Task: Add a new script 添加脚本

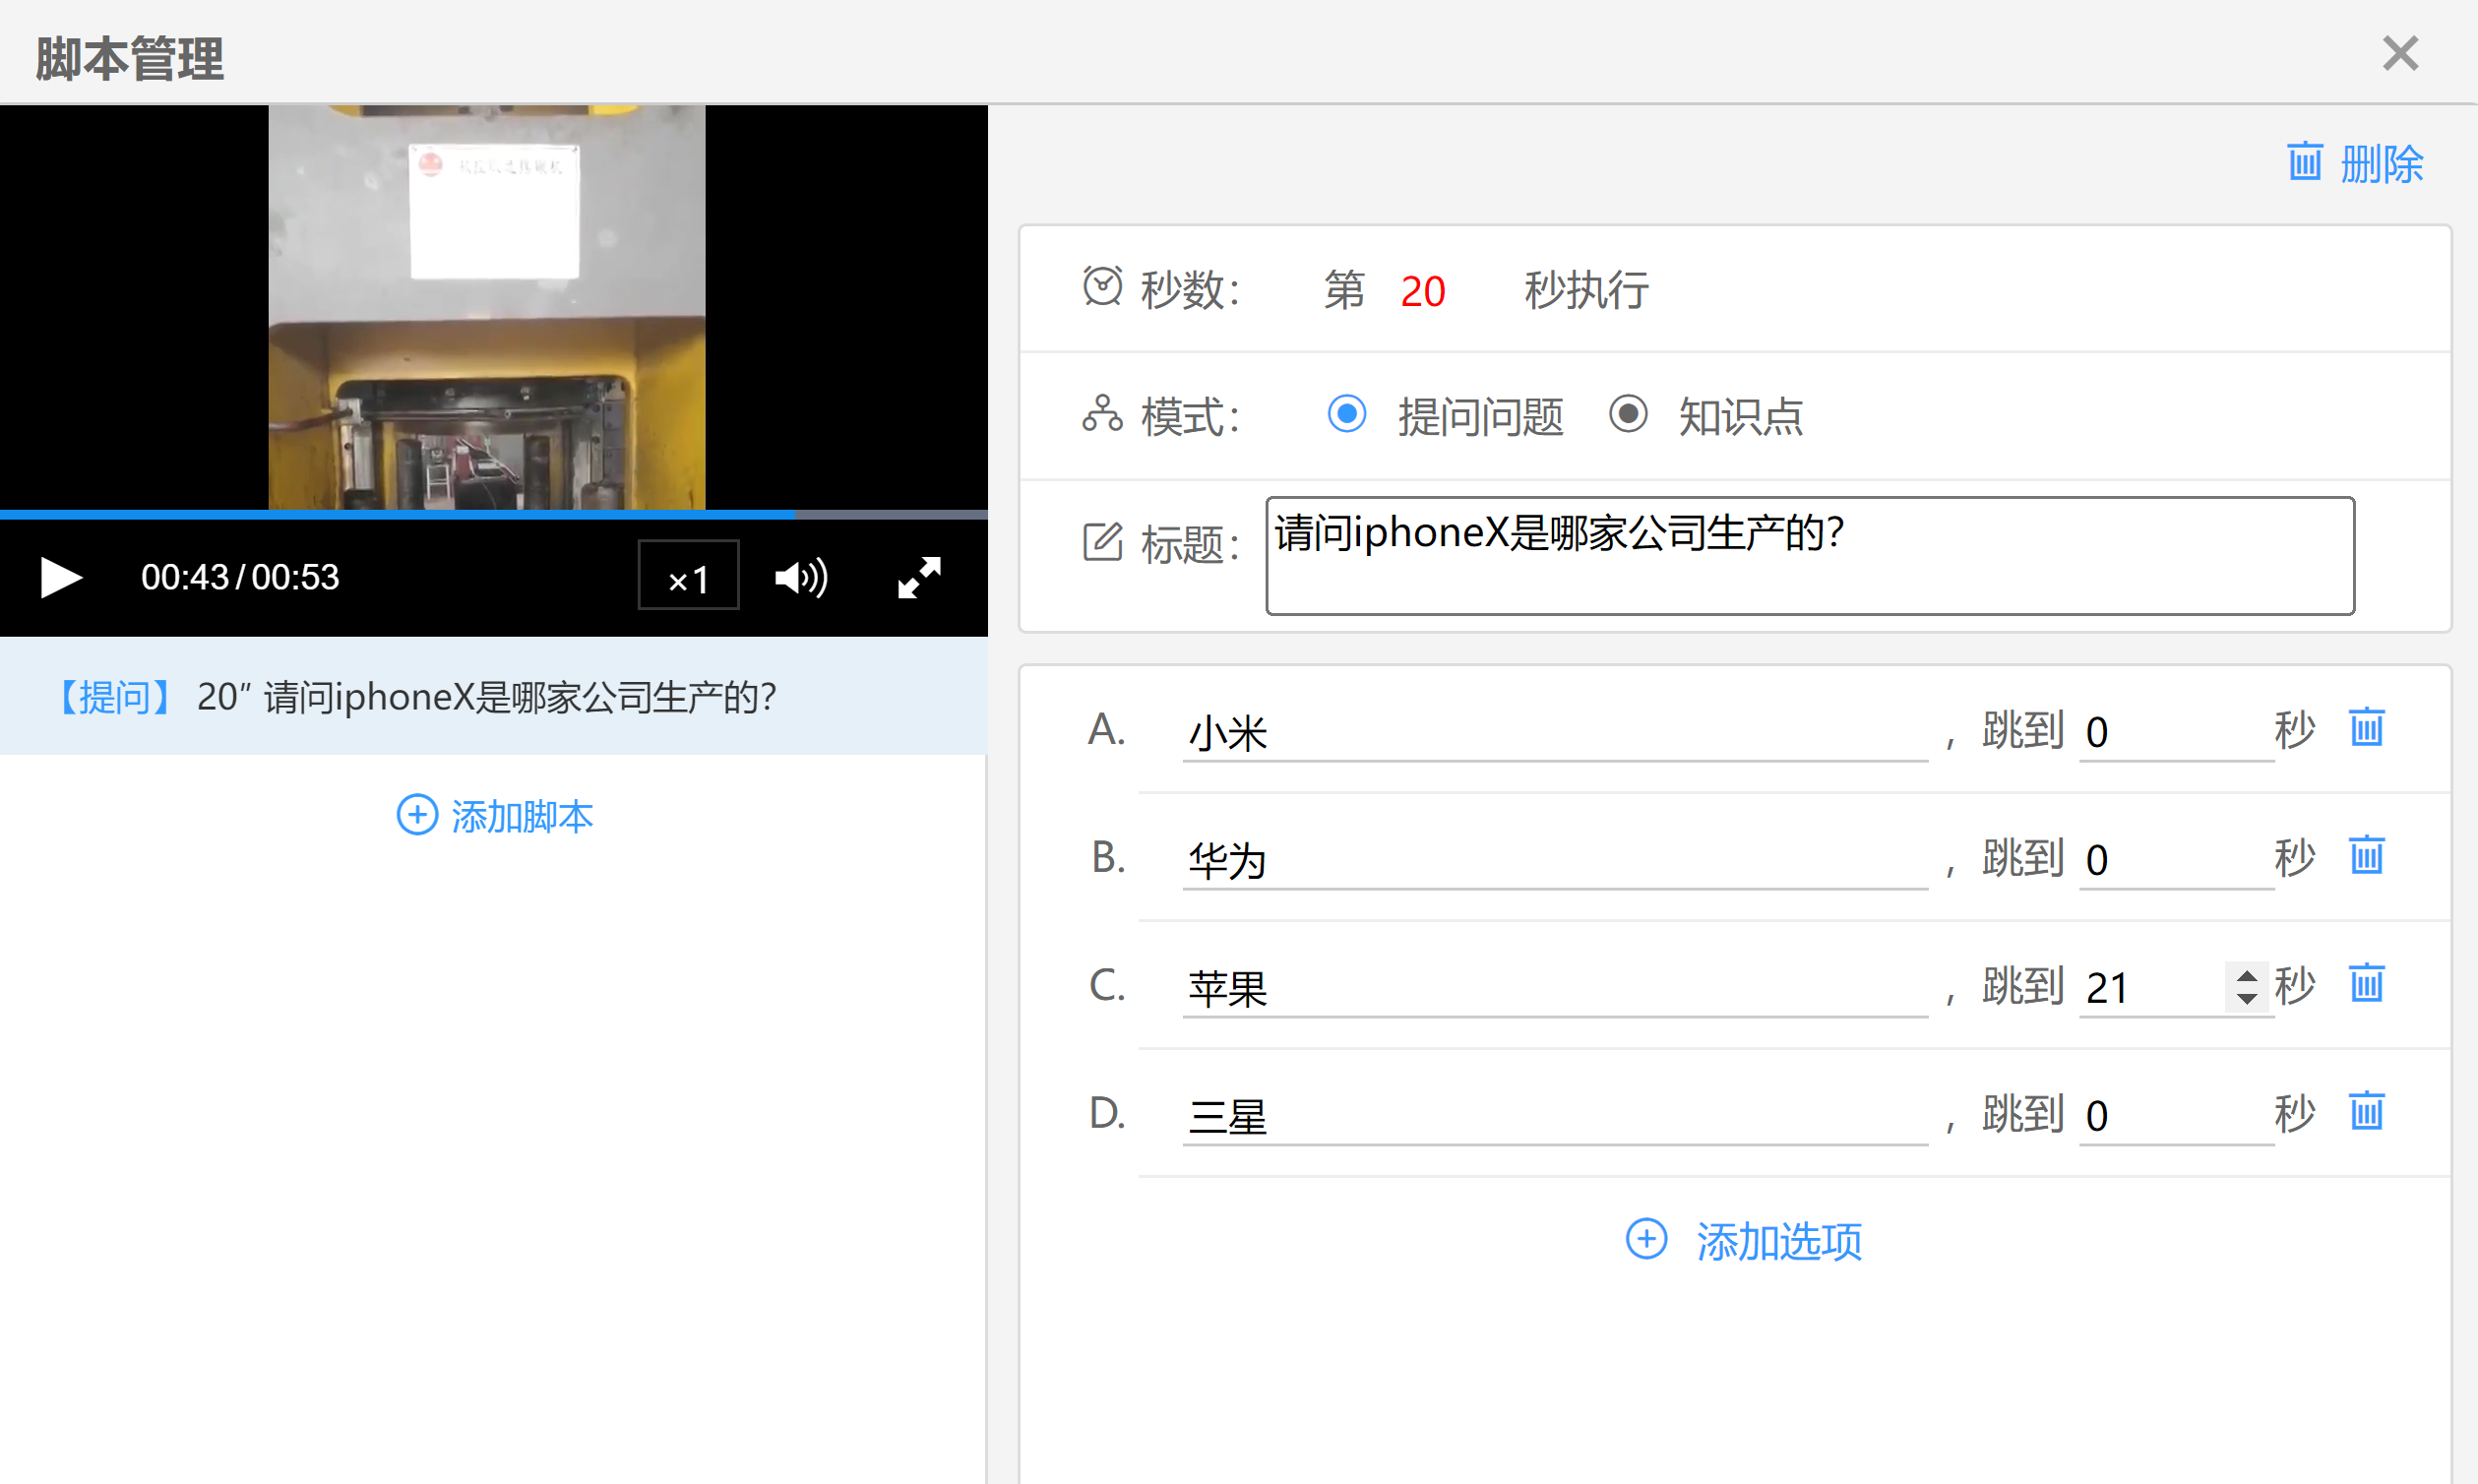Action: pos(495,816)
